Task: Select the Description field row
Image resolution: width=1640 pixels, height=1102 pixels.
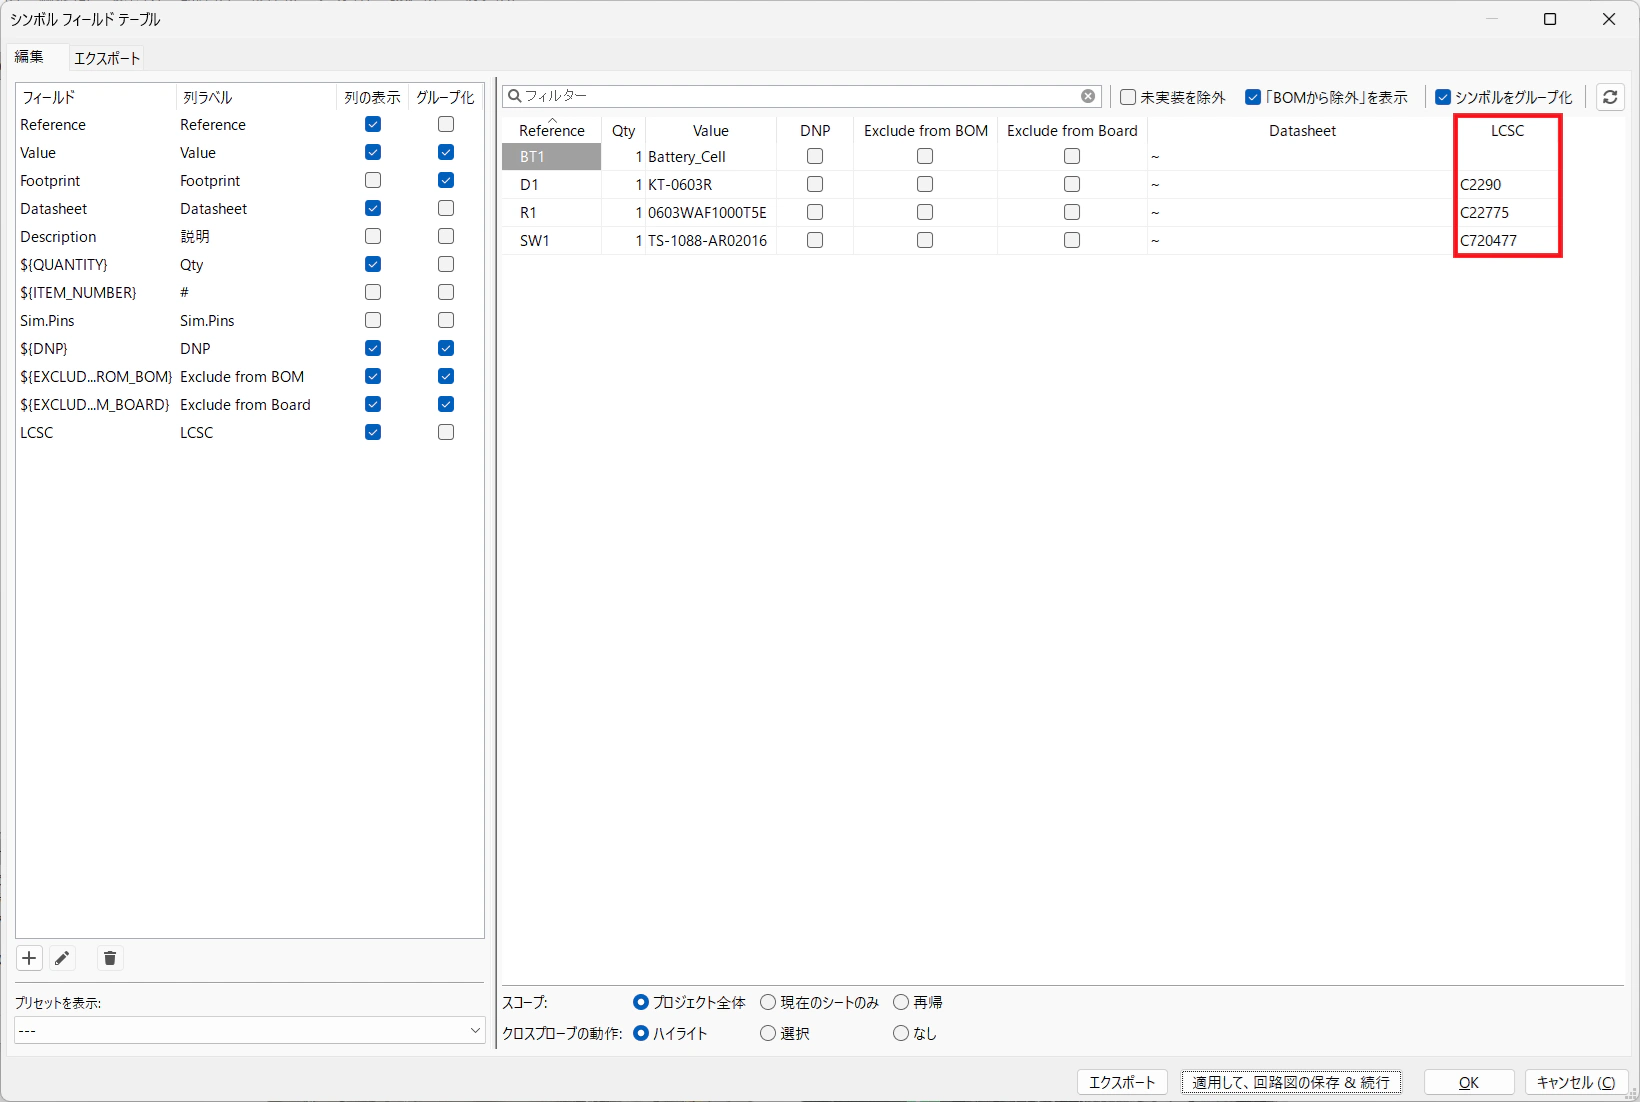Action: coord(249,236)
